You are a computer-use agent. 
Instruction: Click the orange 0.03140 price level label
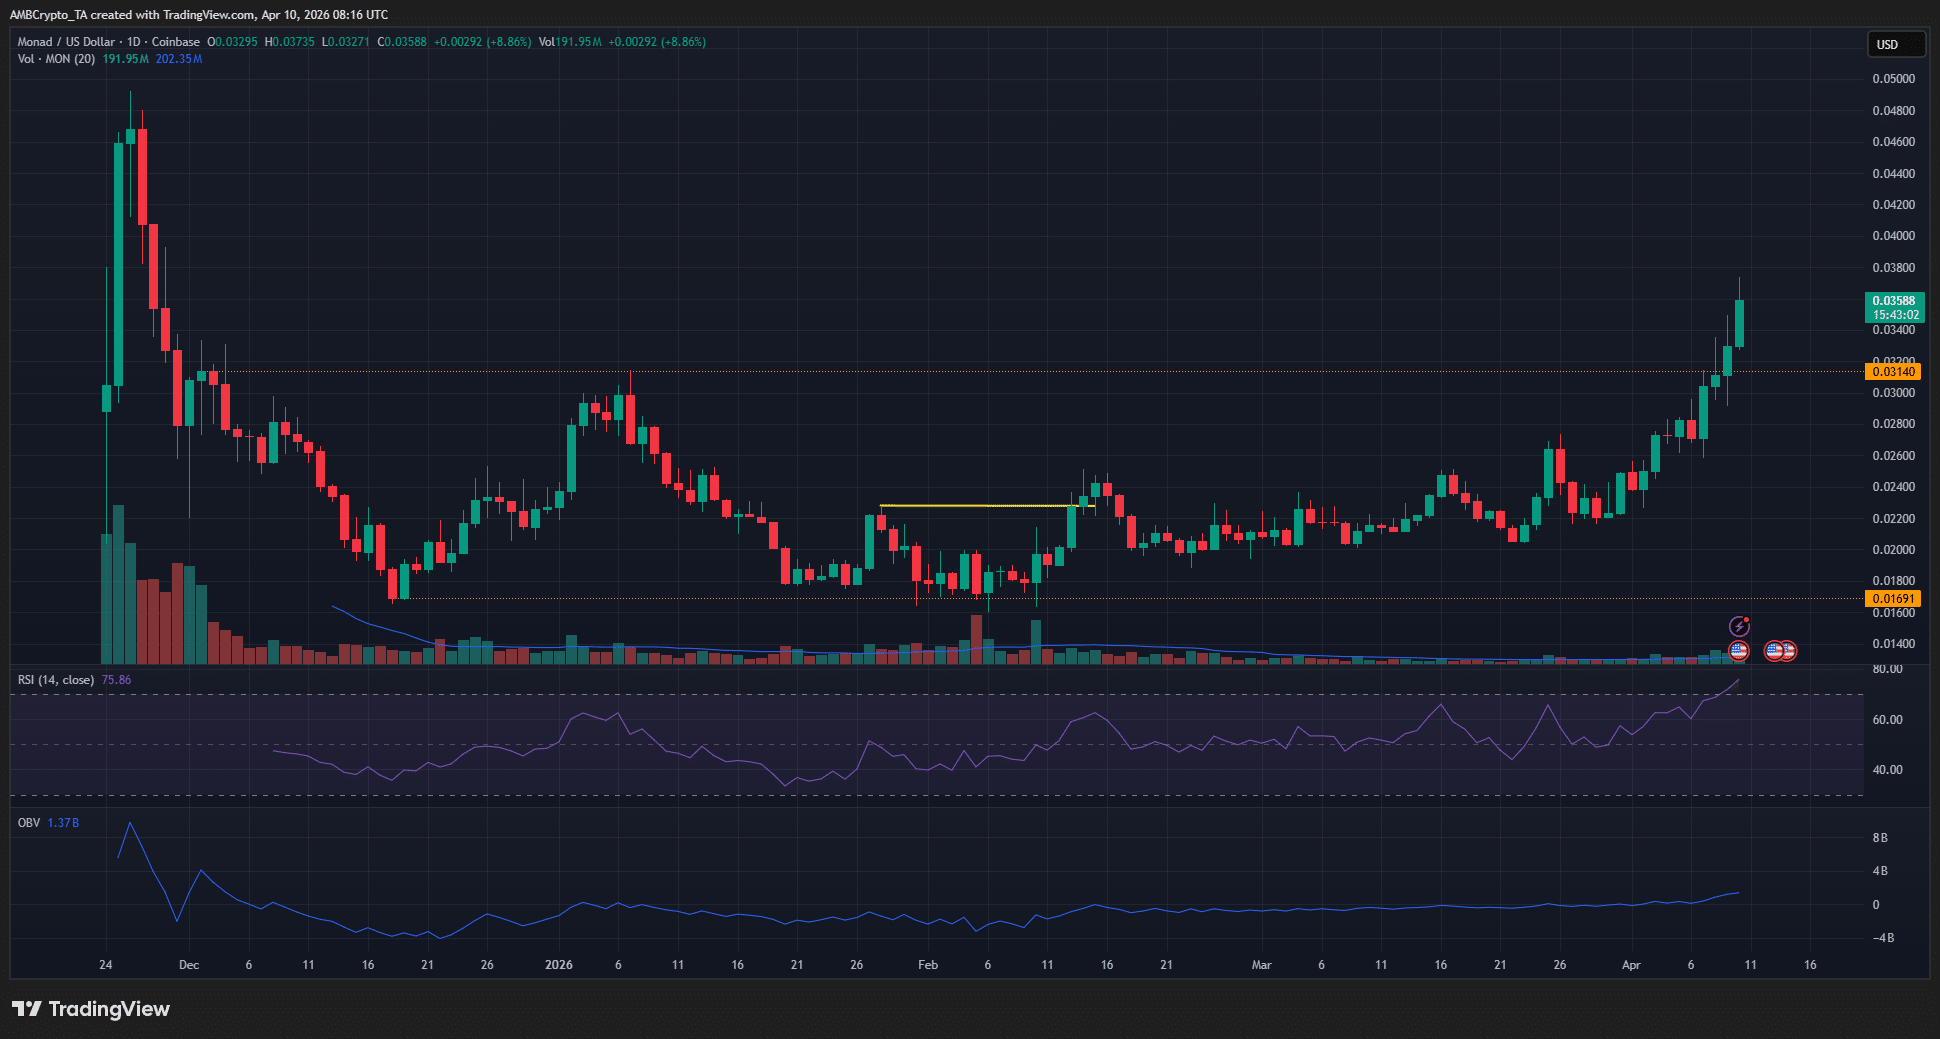pyautogui.click(x=1894, y=372)
